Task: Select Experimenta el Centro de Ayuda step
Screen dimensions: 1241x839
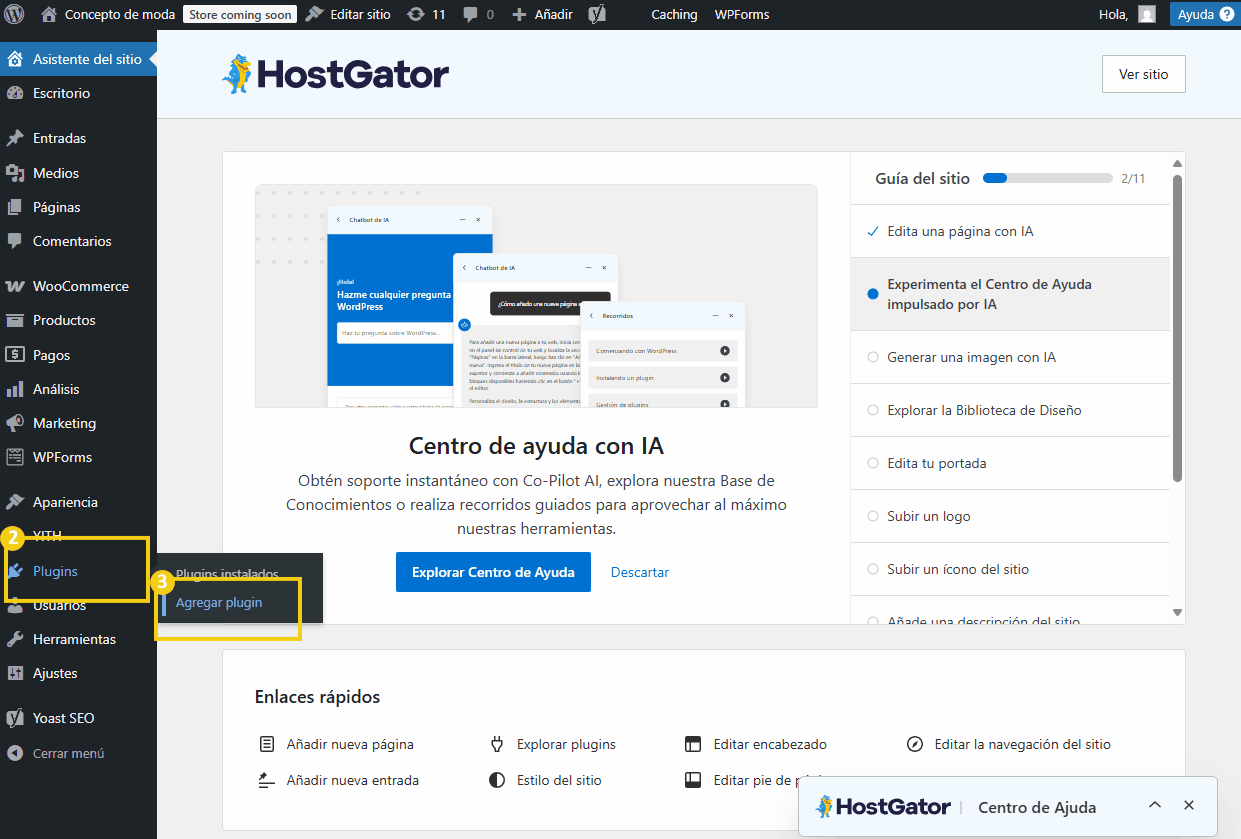Action: point(1010,294)
